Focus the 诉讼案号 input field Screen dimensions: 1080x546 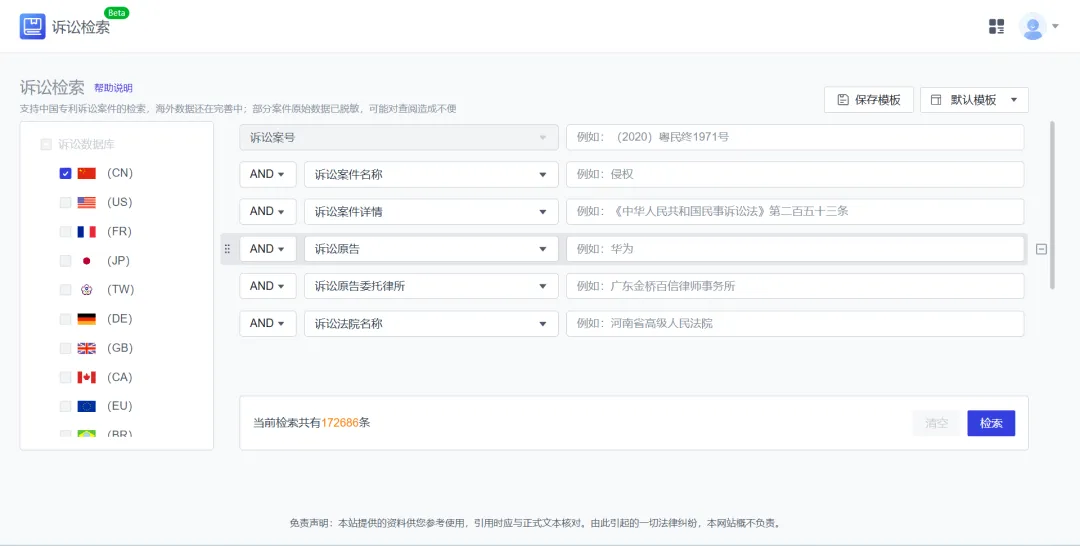(x=795, y=138)
